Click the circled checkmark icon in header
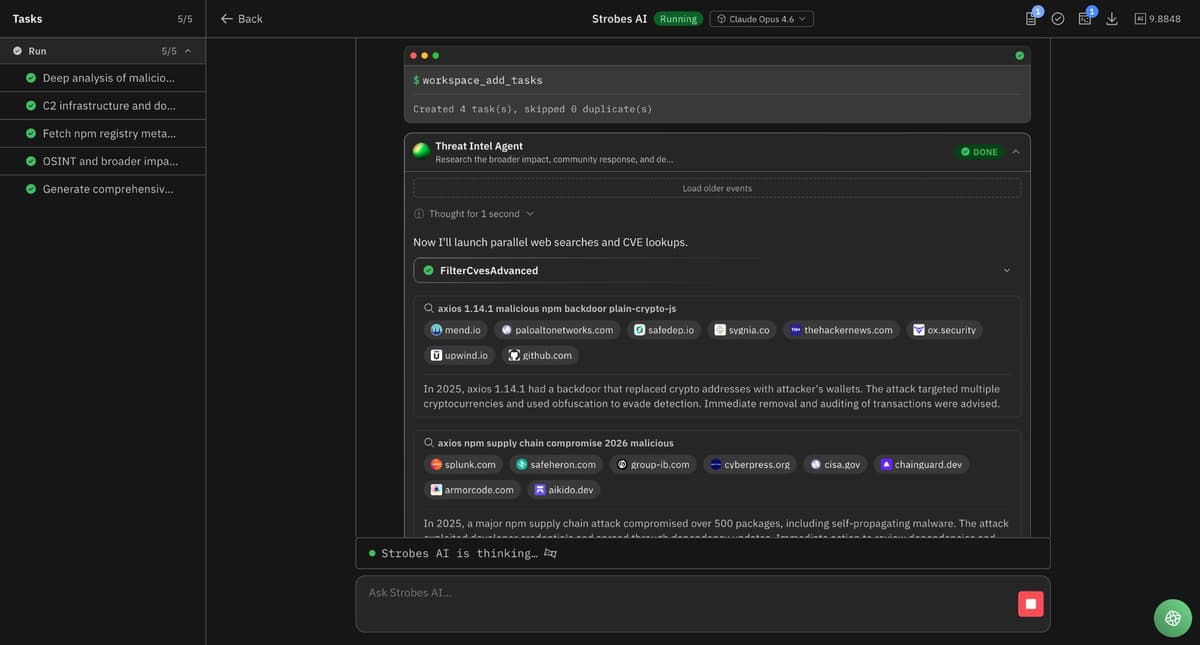Screen dimensions: 1200x645 [x=1058, y=19]
